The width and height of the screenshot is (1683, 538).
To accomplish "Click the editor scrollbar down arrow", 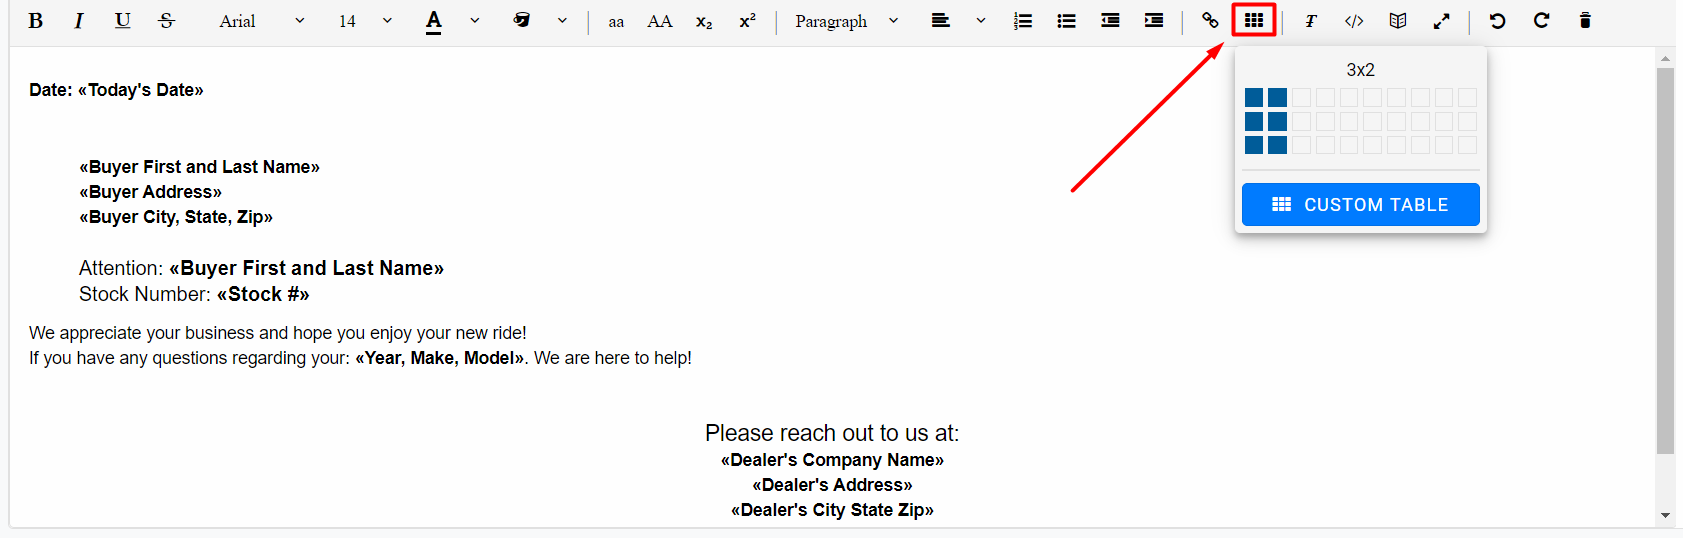I will (x=1665, y=516).
